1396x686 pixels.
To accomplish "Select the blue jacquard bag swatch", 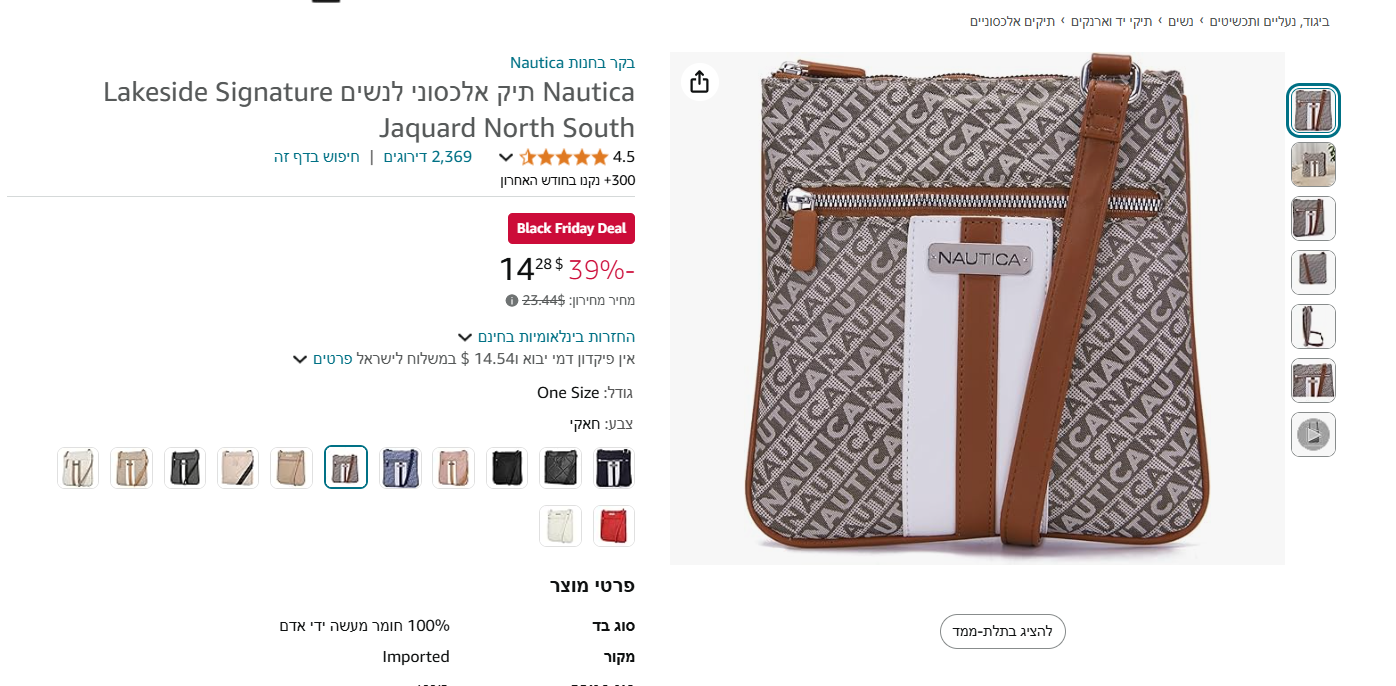I will tap(400, 468).
